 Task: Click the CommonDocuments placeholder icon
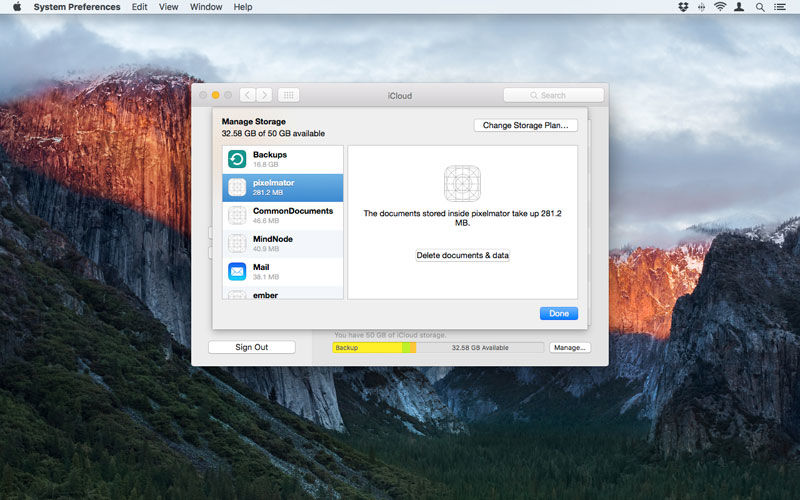(237, 215)
